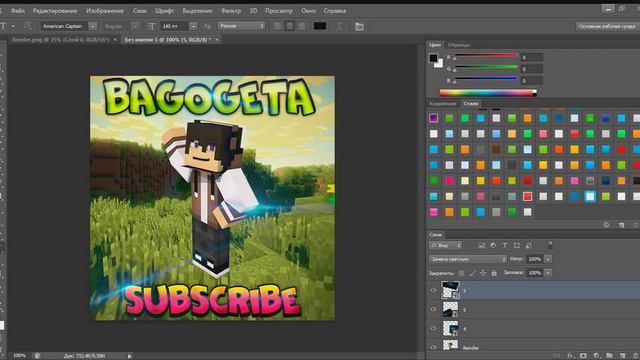Center text alignment in options bar

coord(290,26)
